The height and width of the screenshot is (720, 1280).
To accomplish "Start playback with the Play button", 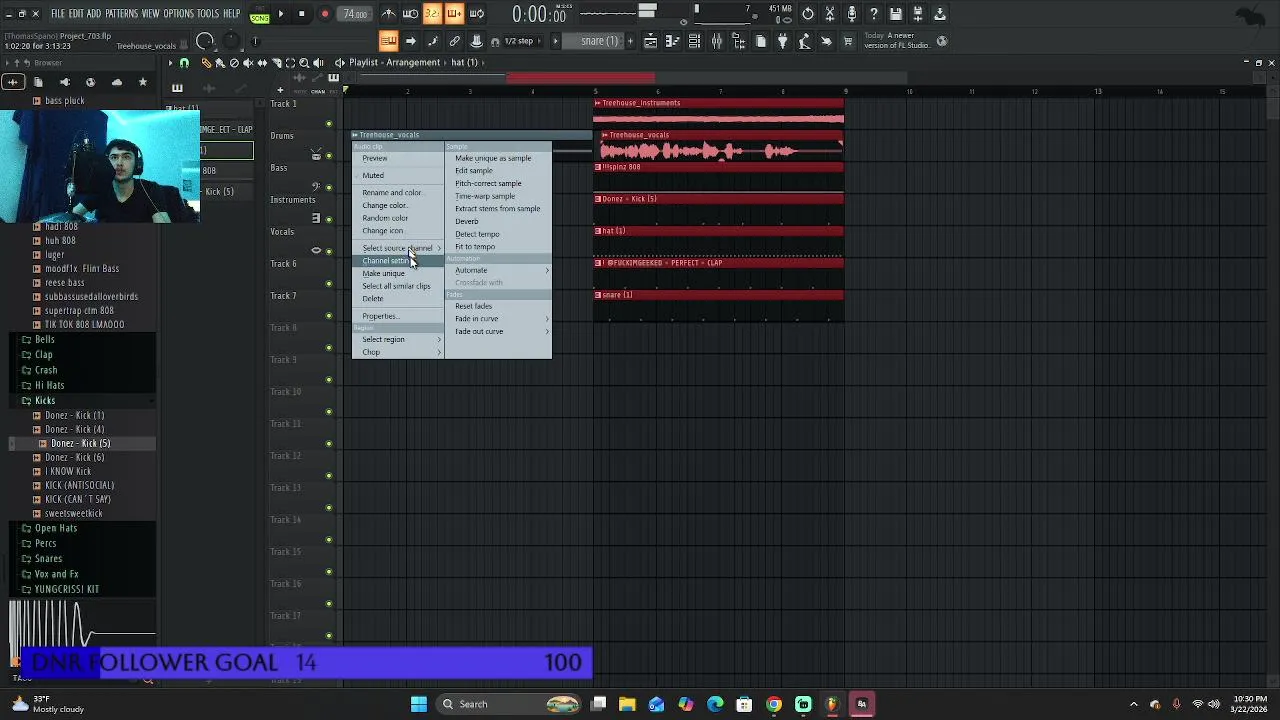I will point(281,14).
